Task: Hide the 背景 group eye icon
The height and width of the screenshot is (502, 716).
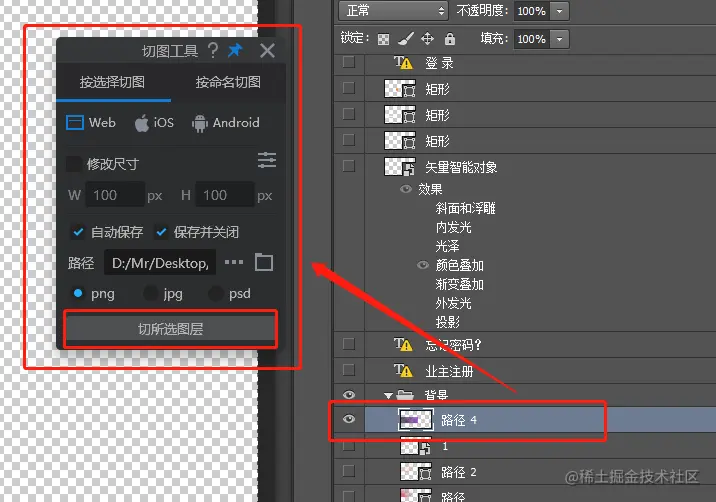Action: (349, 395)
